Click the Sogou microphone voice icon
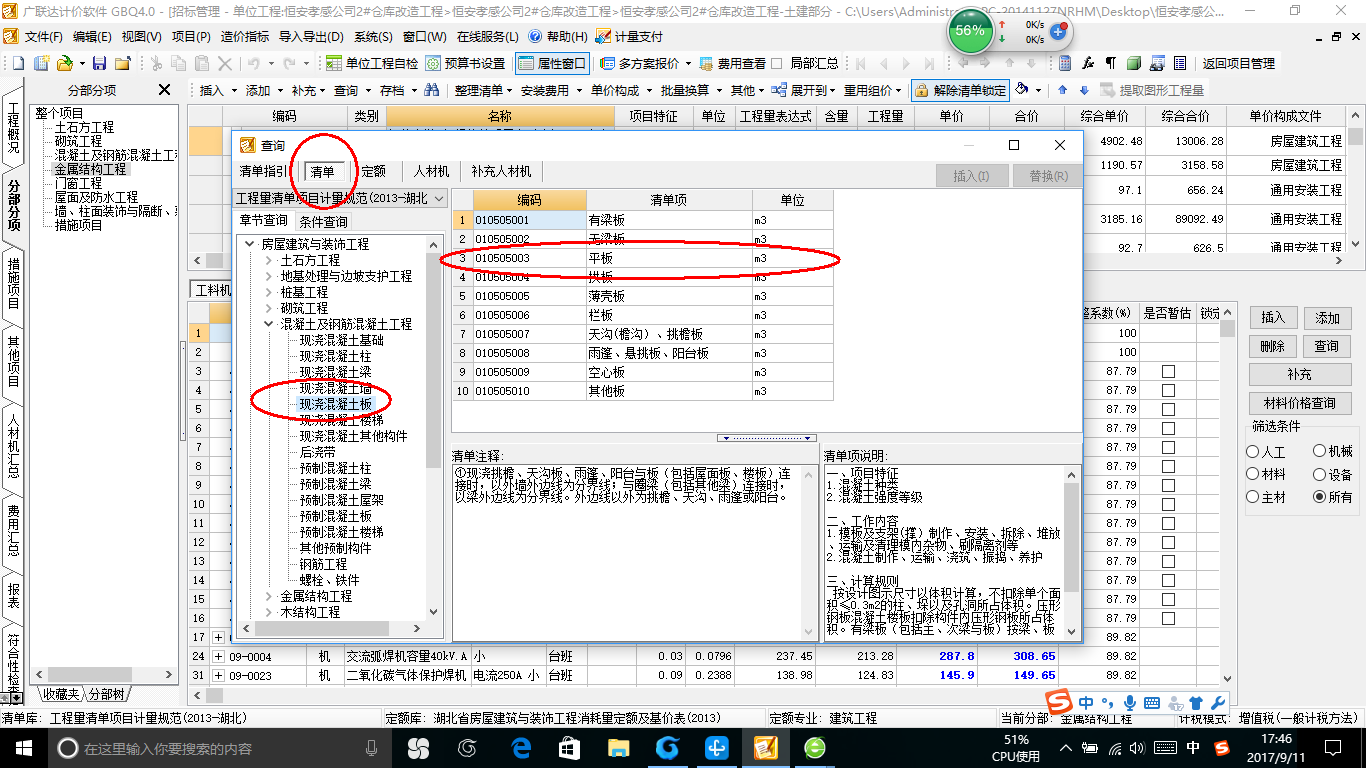Viewport: 1366px width, 768px height. tap(1130, 702)
